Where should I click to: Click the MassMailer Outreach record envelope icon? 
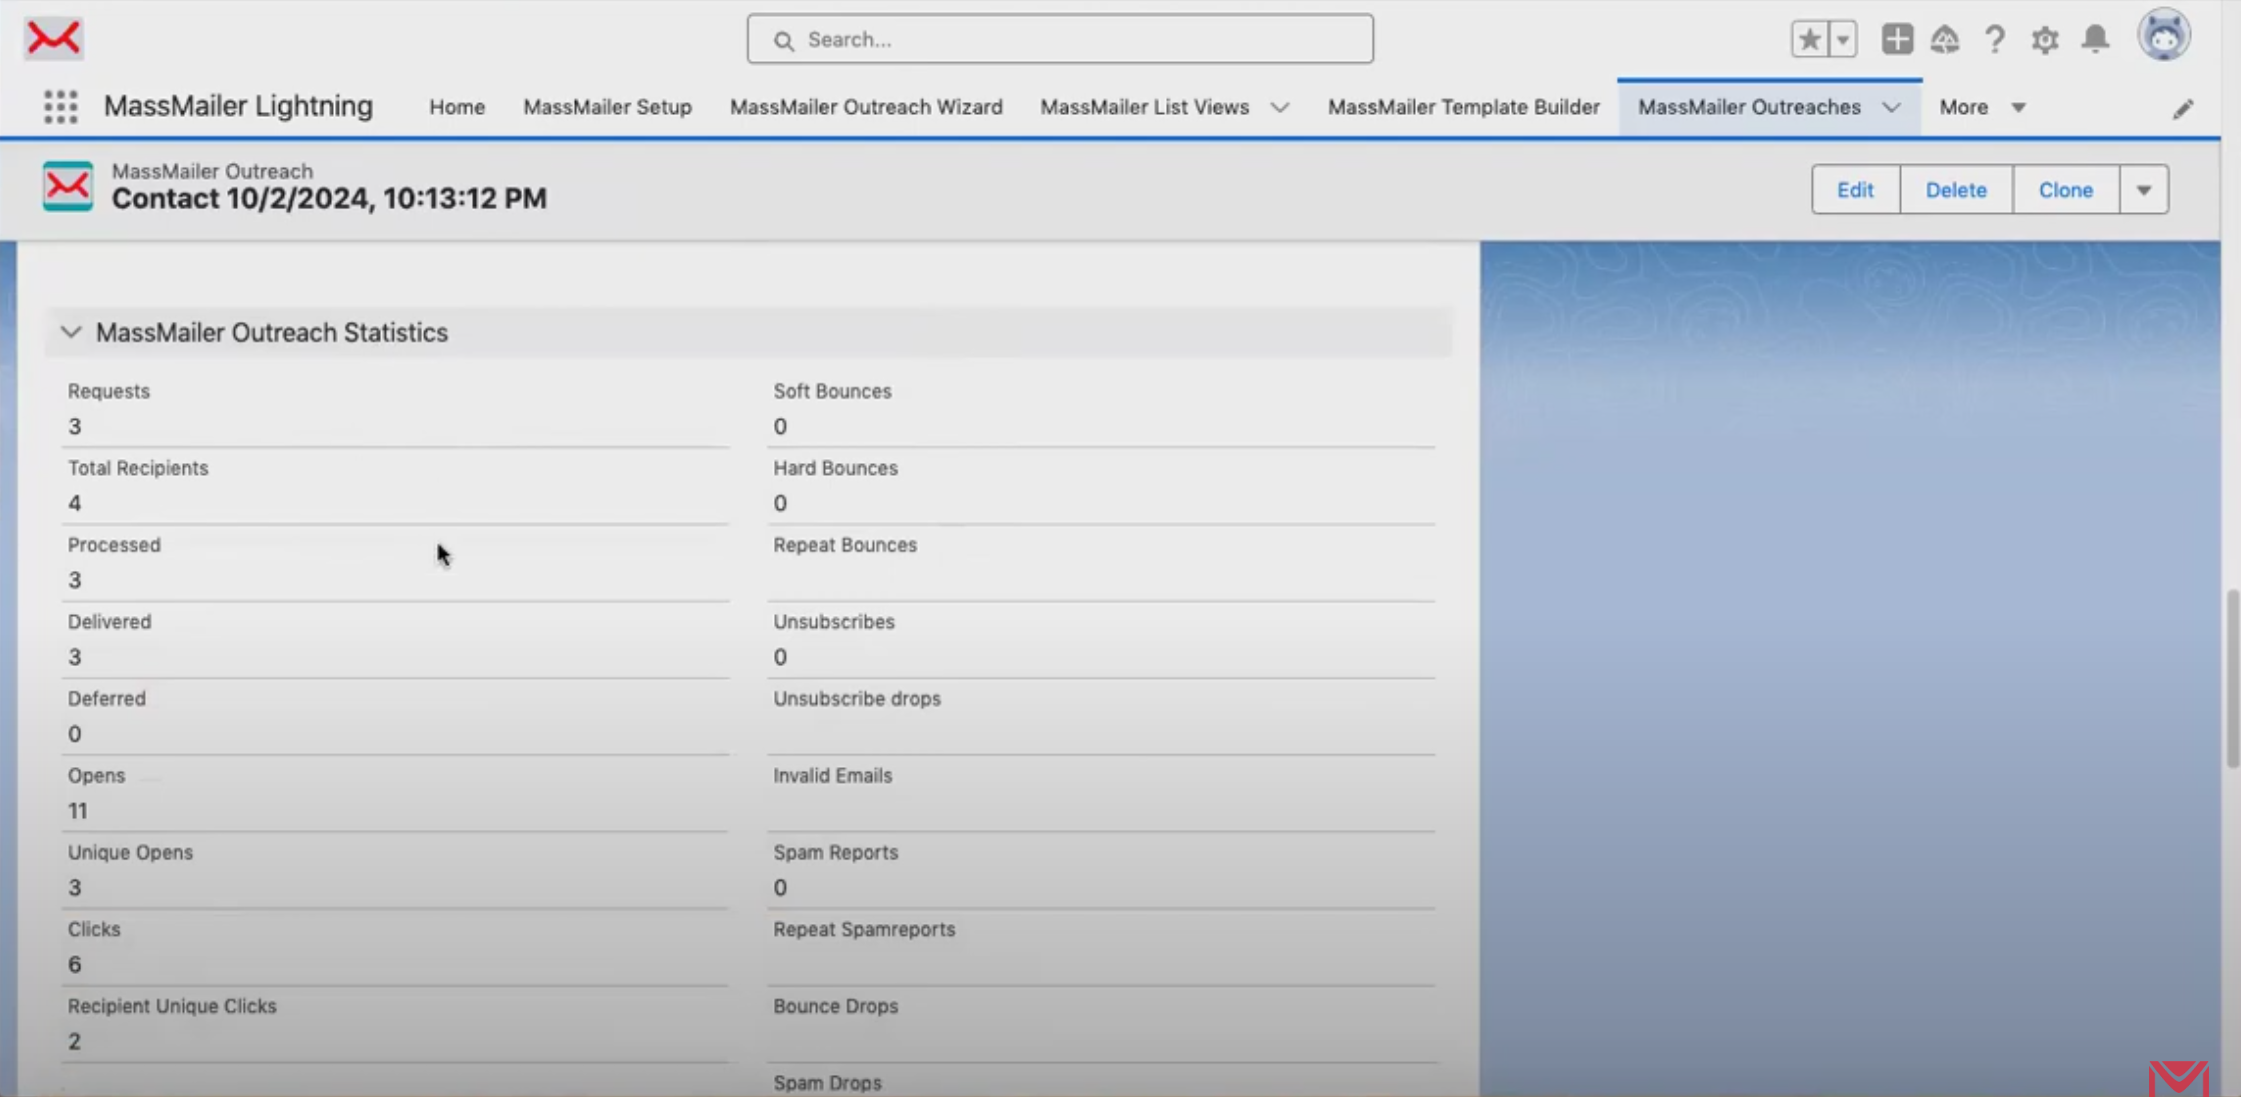[x=67, y=186]
